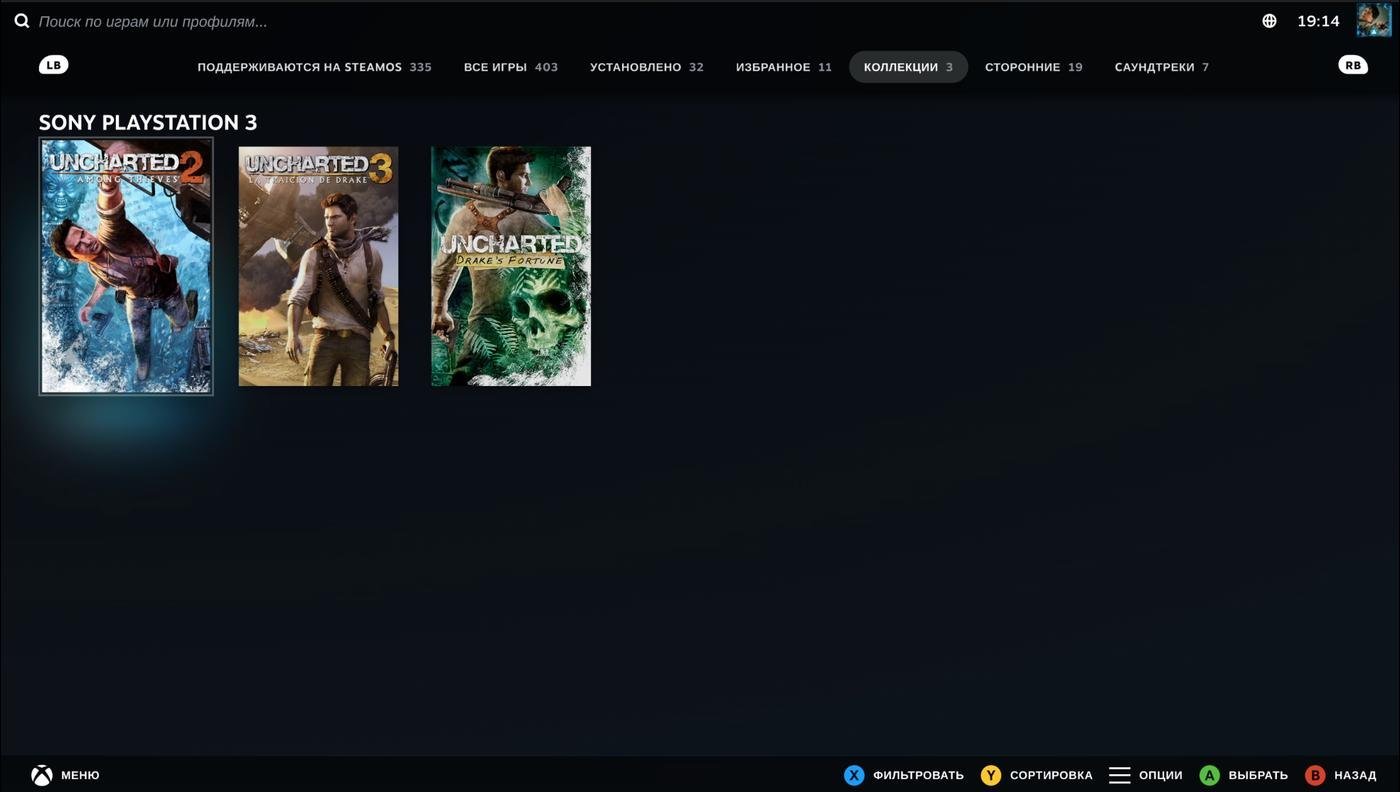Focus the game or profile search field
This screenshot has height=792, width=1400.
point(153,21)
